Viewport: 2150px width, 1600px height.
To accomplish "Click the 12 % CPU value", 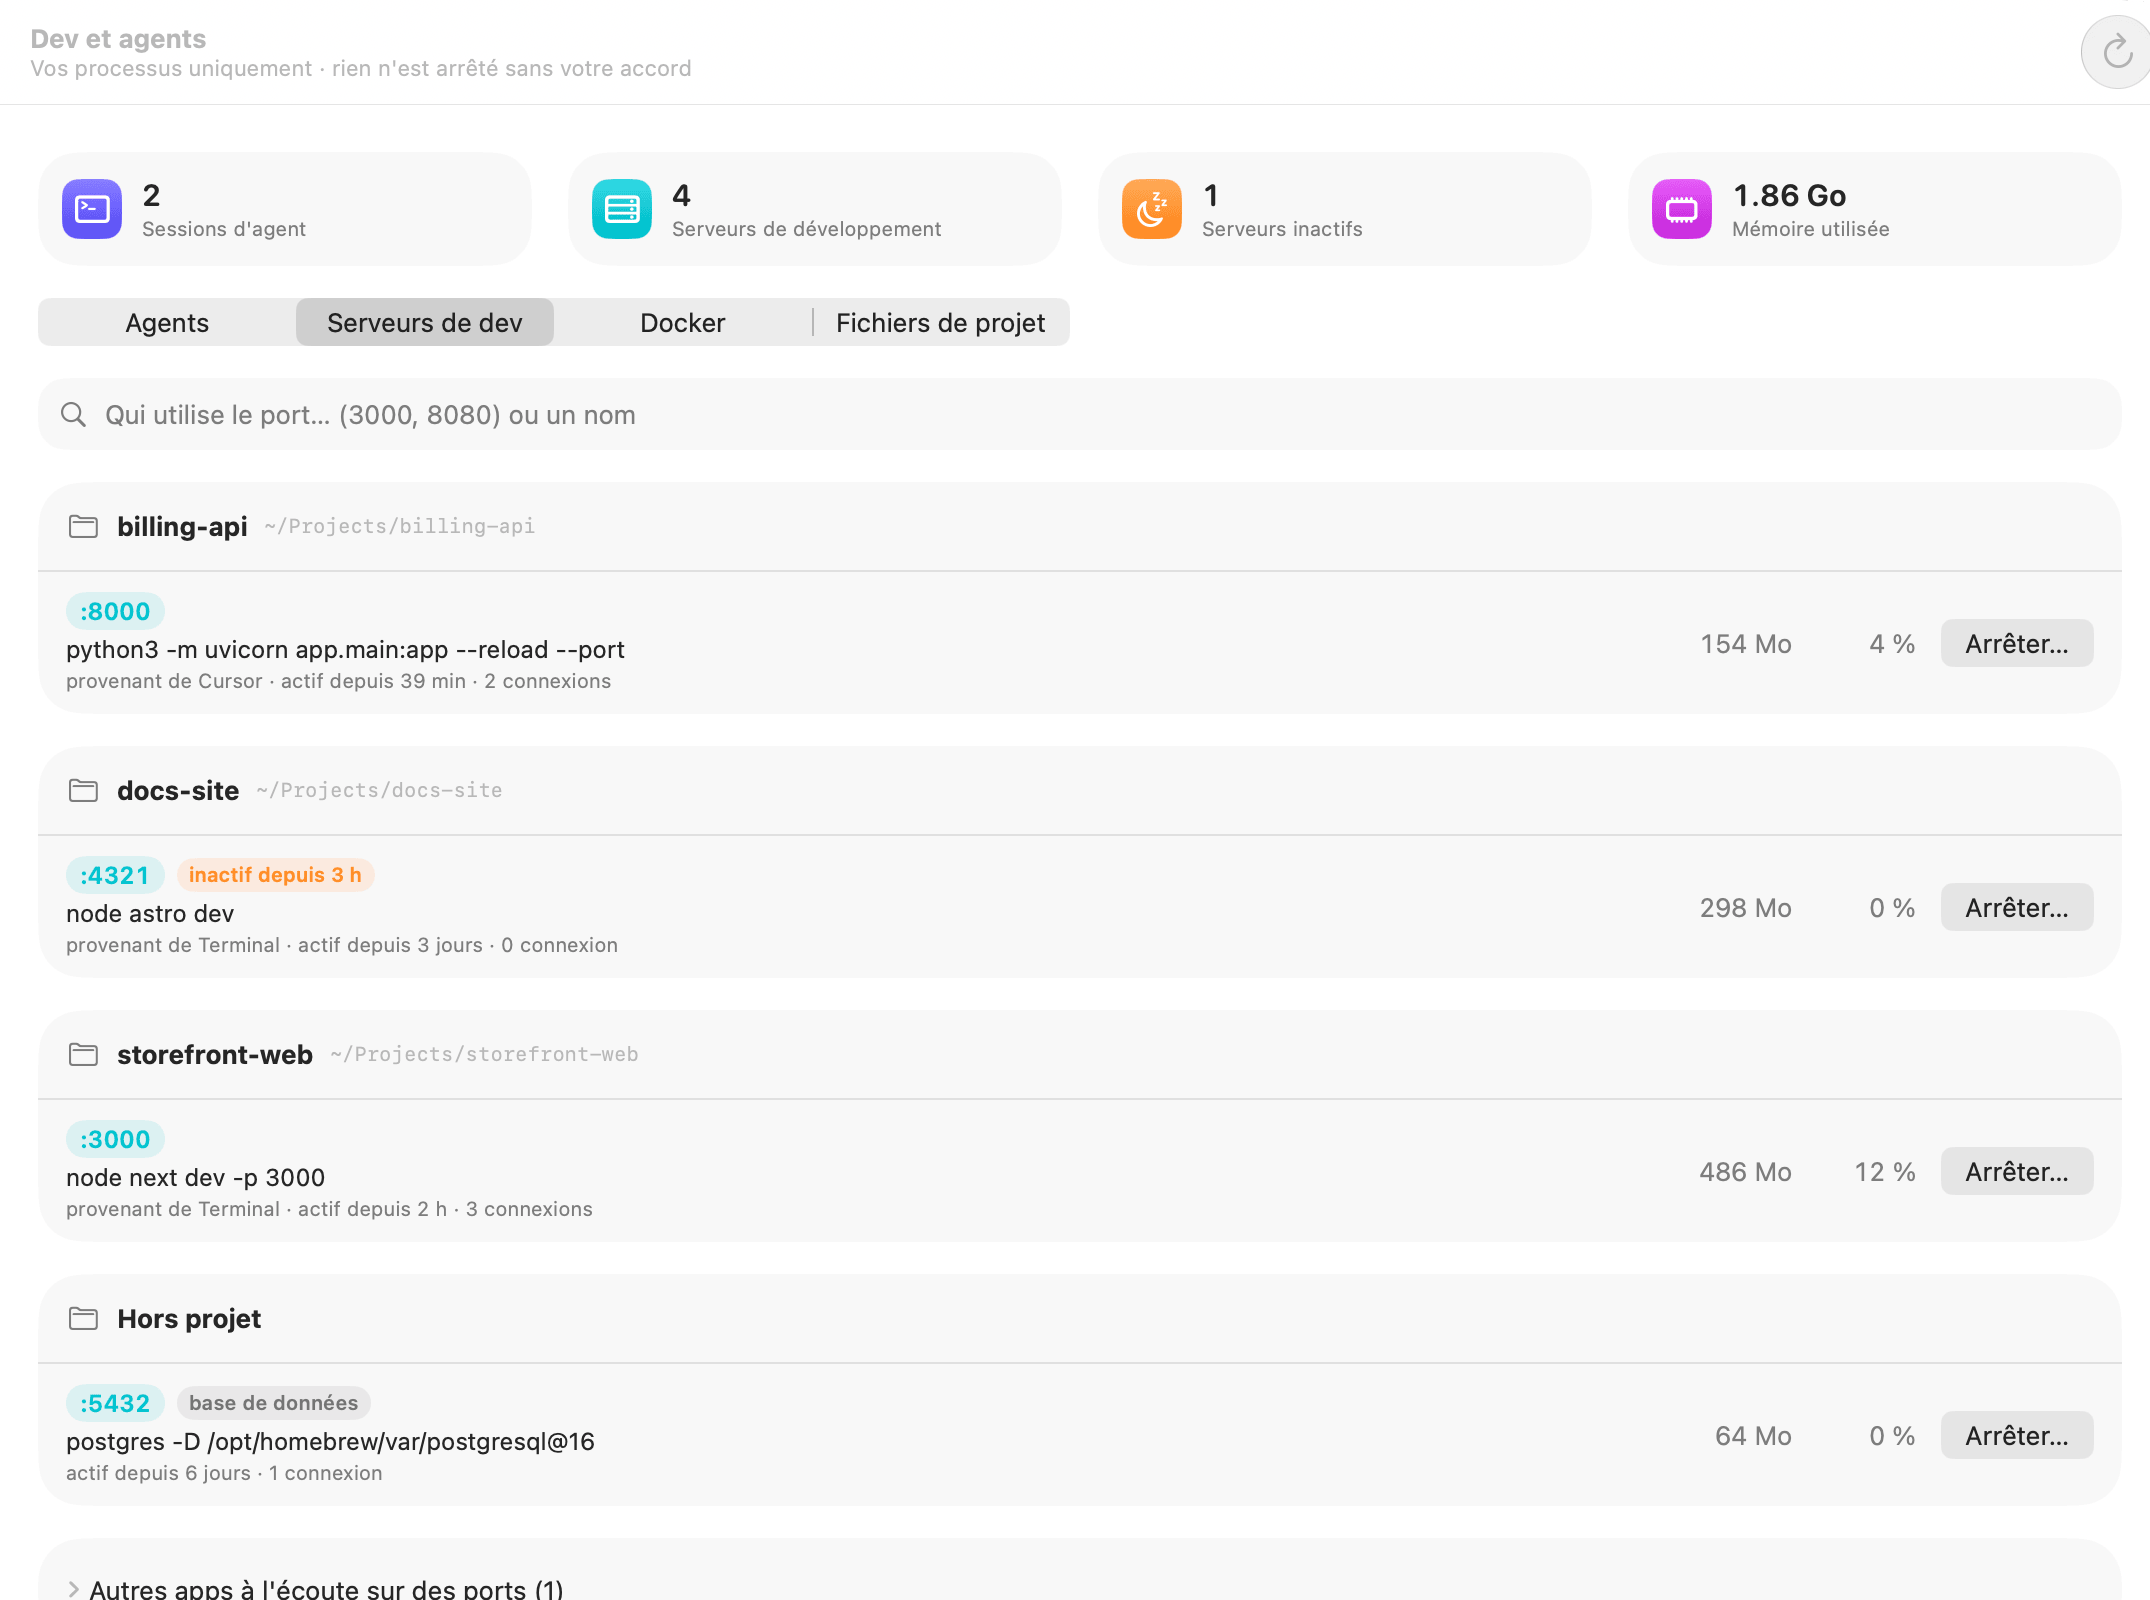I will [x=1885, y=1171].
